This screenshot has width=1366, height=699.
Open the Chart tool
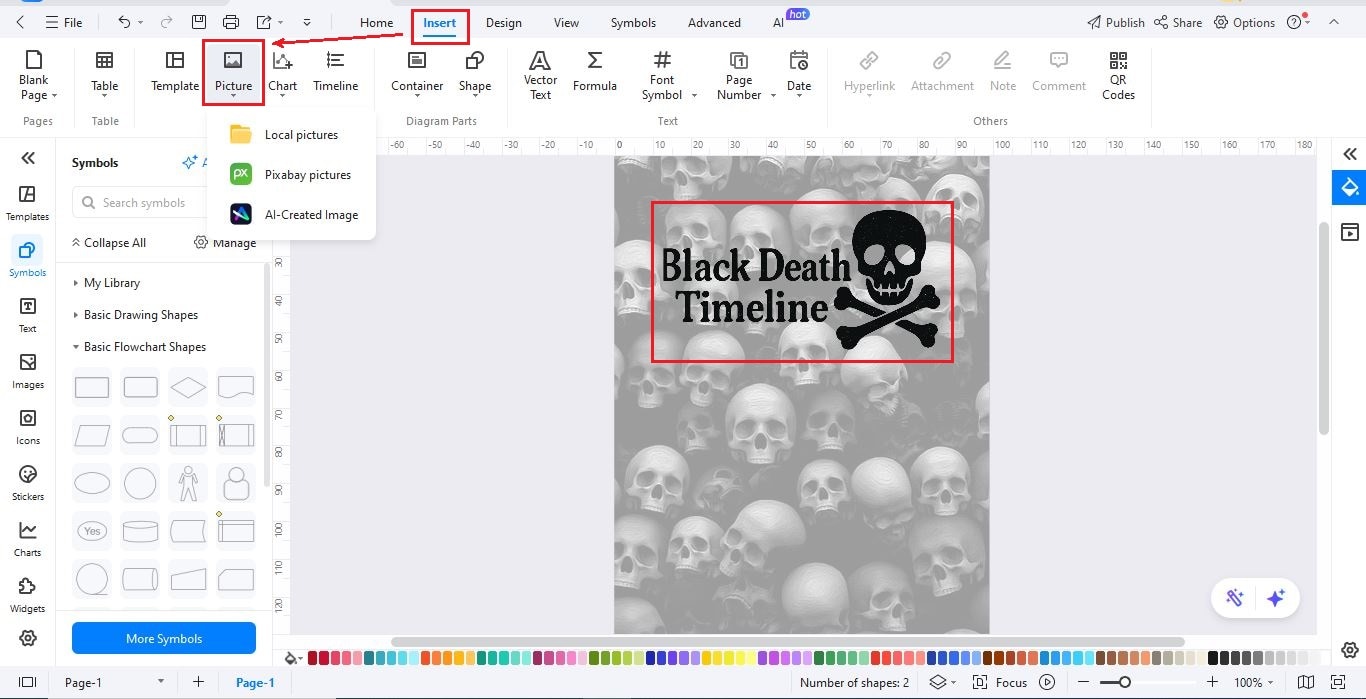[x=282, y=74]
